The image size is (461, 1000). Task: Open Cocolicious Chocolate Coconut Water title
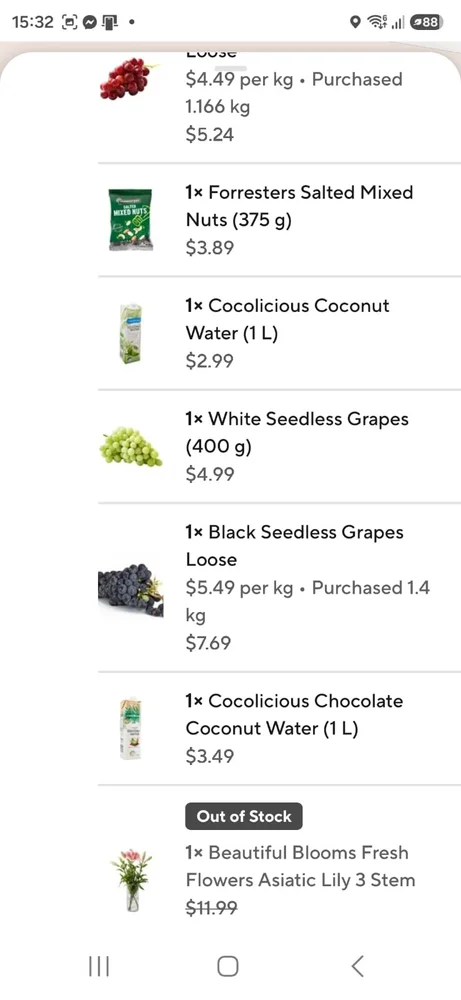click(x=294, y=714)
